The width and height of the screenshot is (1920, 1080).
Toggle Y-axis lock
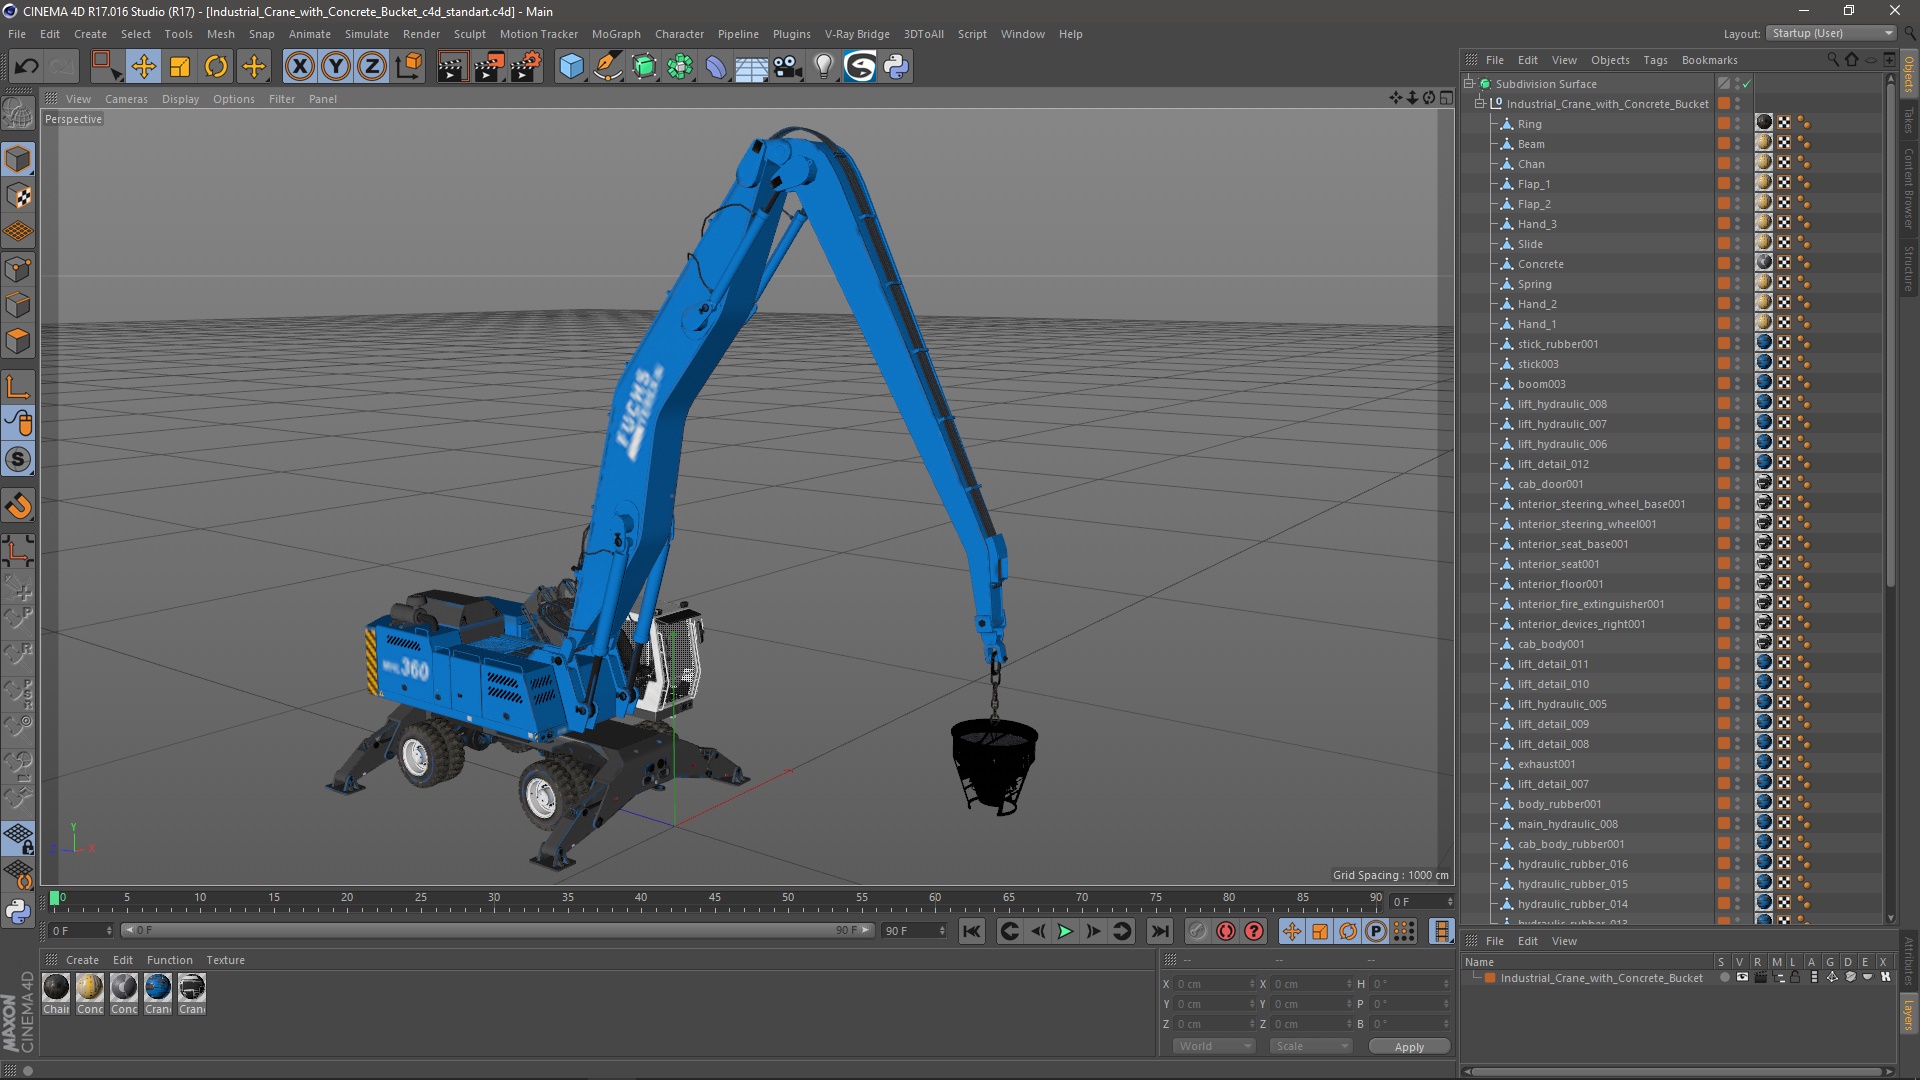[x=336, y=67]
